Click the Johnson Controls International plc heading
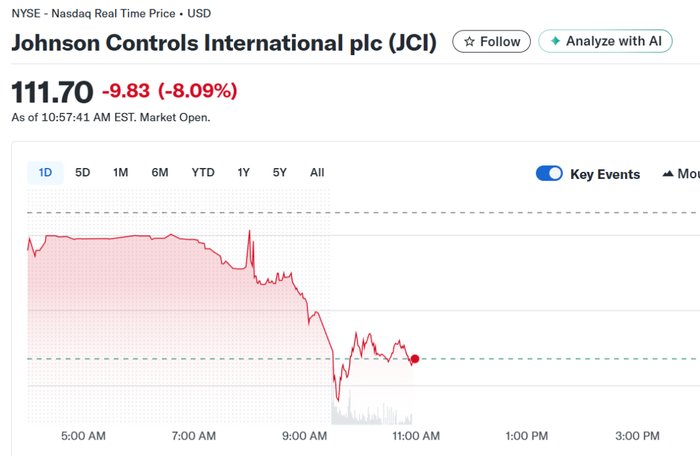Image resolution: width=700 pixels, height=456 pixels. 224,45
